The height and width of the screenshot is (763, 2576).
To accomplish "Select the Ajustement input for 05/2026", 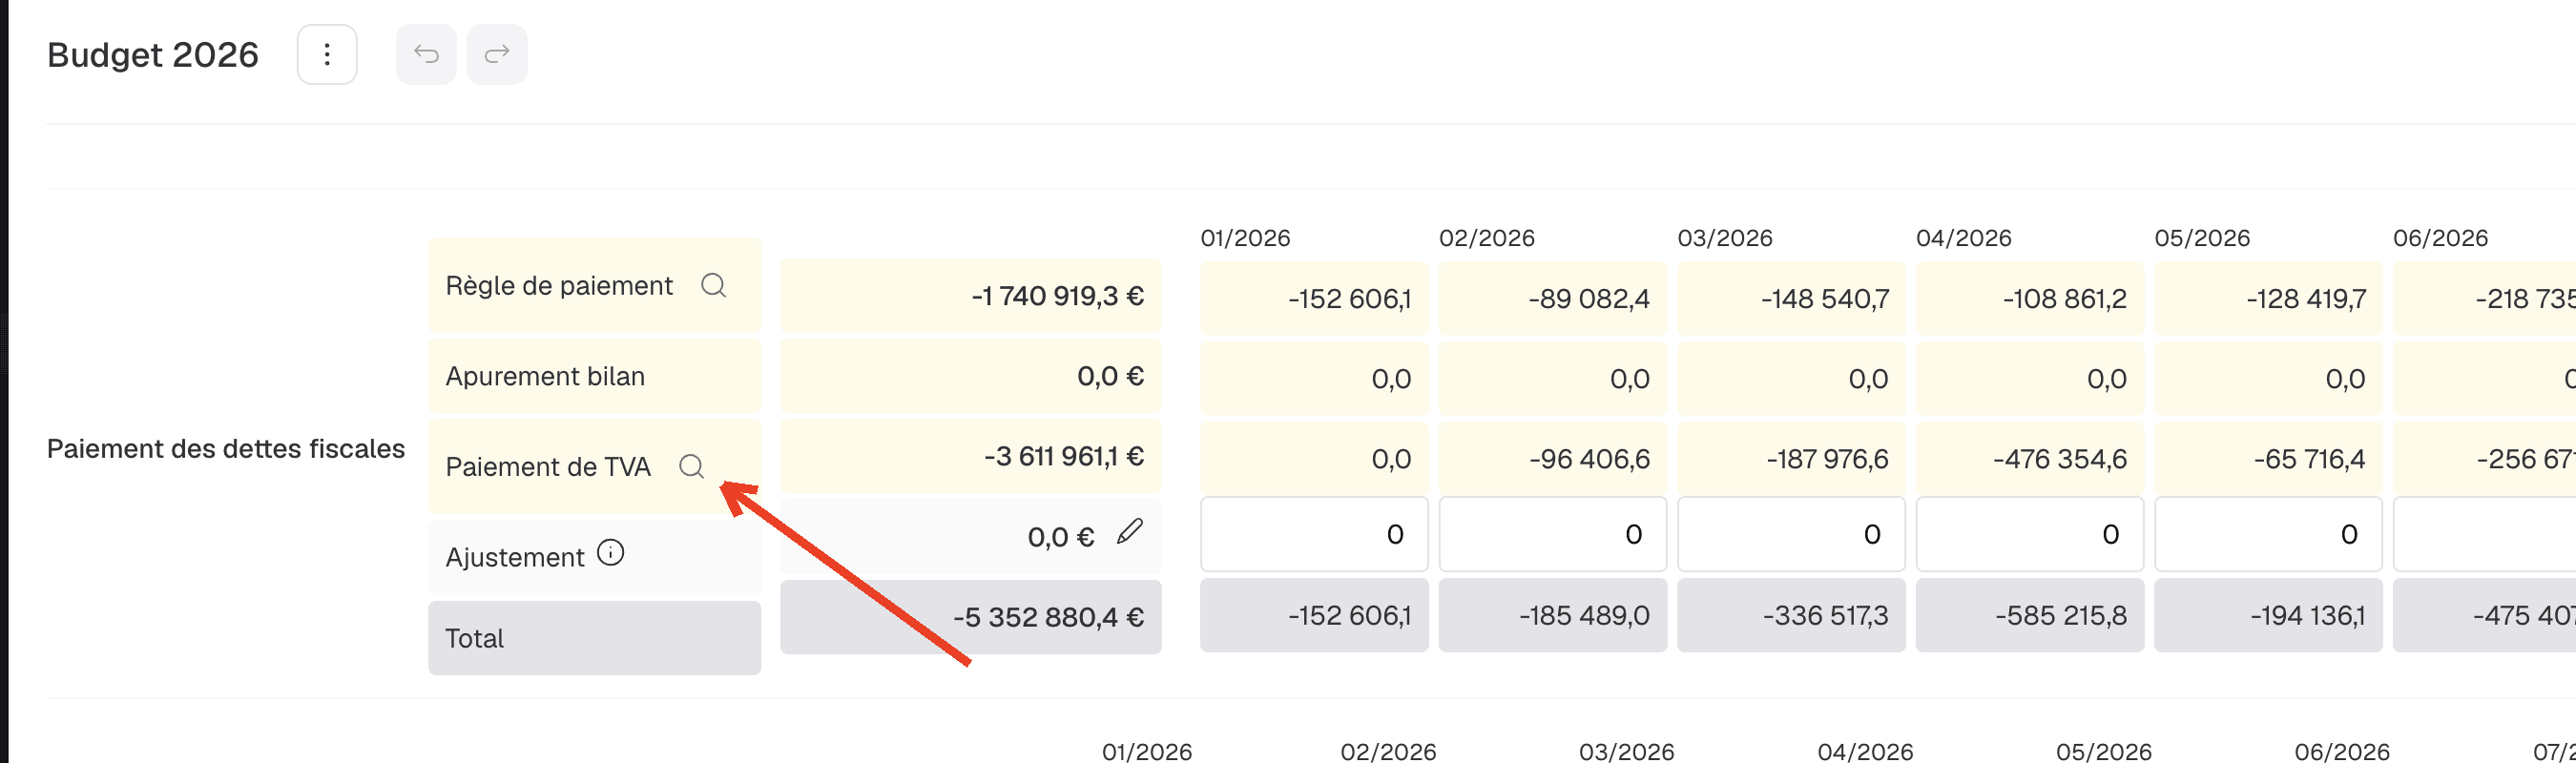I will (x=2268, y=534).
